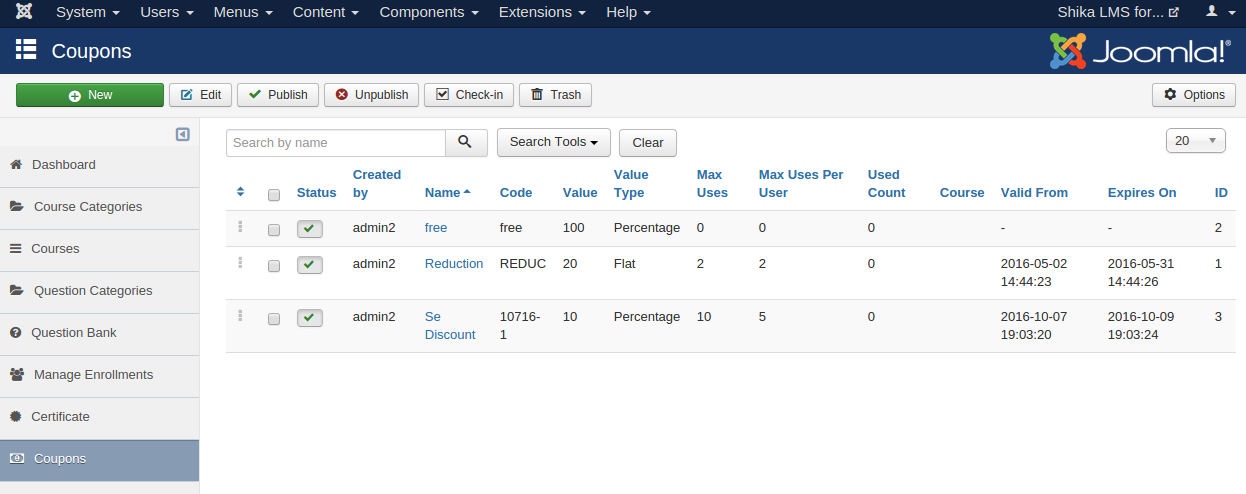Create a new coupon with New button
This screenshot has height=494, width=1246.
click(x=90, y=95)
